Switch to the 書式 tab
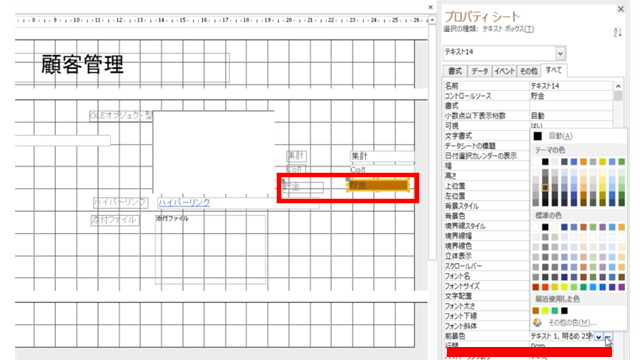640x360 pixels. pyautogui.click(x=455, y=71)
